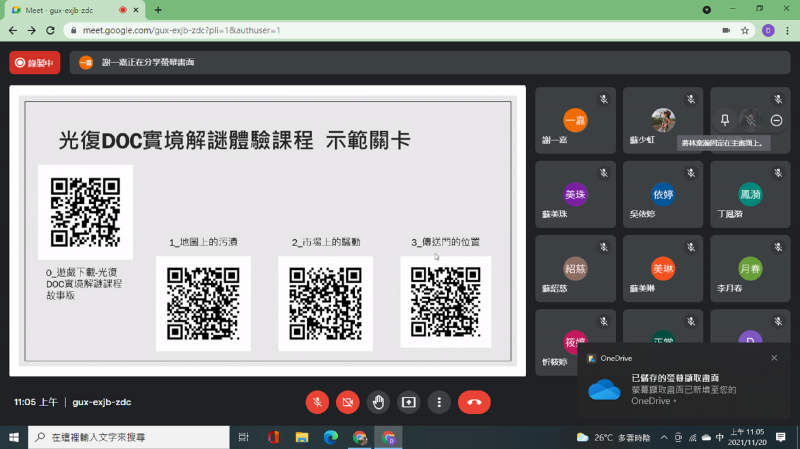Select the Meet - gux-exjb-zdc tab
The width and height of the screenshot is (800, 449).
coord(76,10)
